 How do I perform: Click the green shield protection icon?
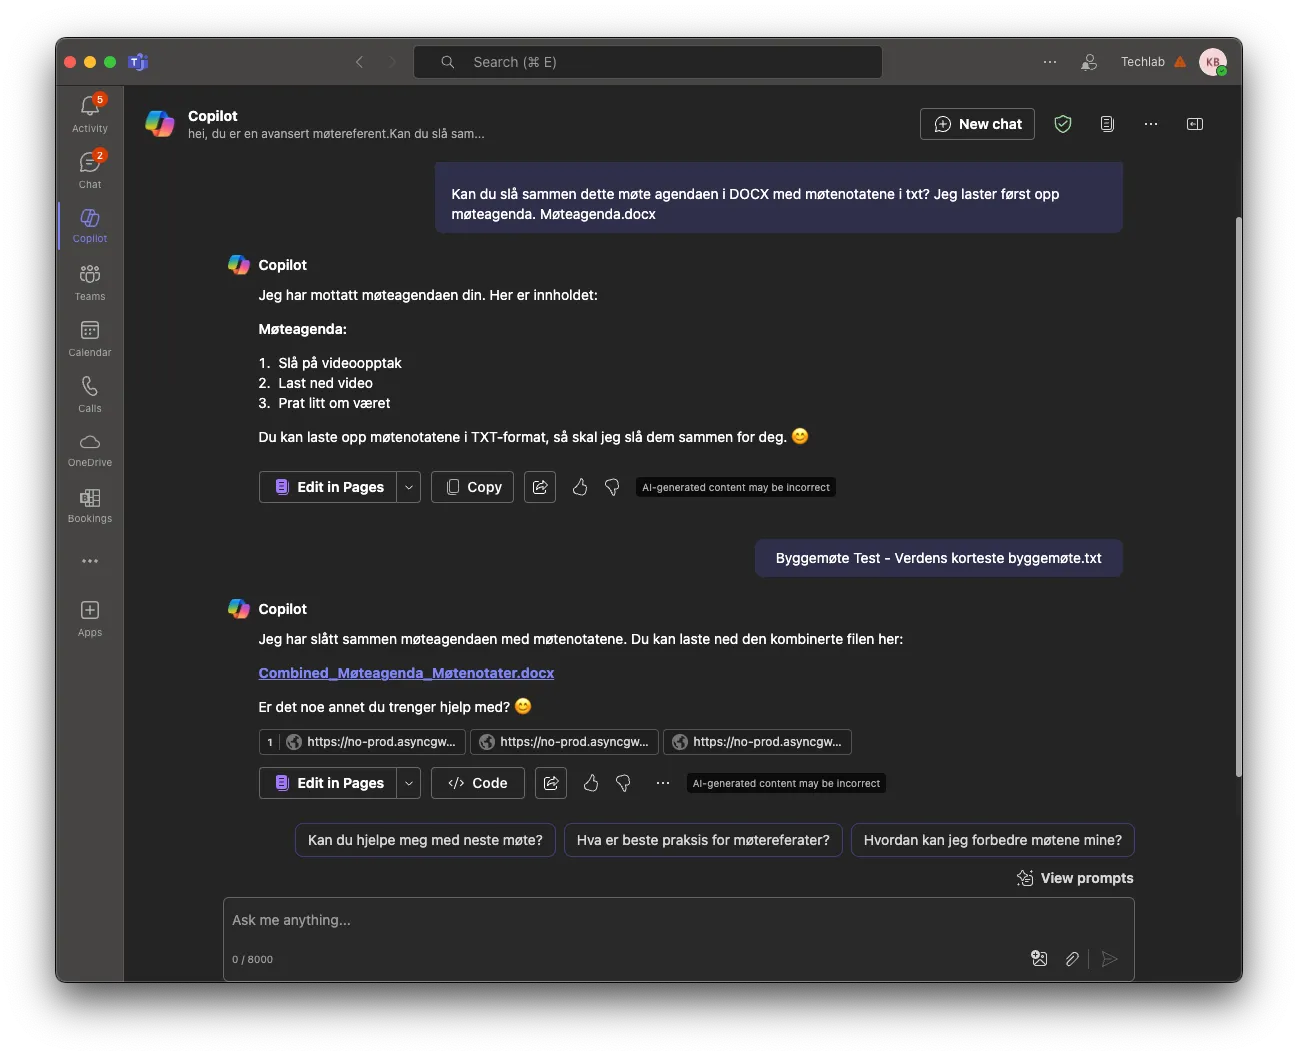tap(1063, 124)
